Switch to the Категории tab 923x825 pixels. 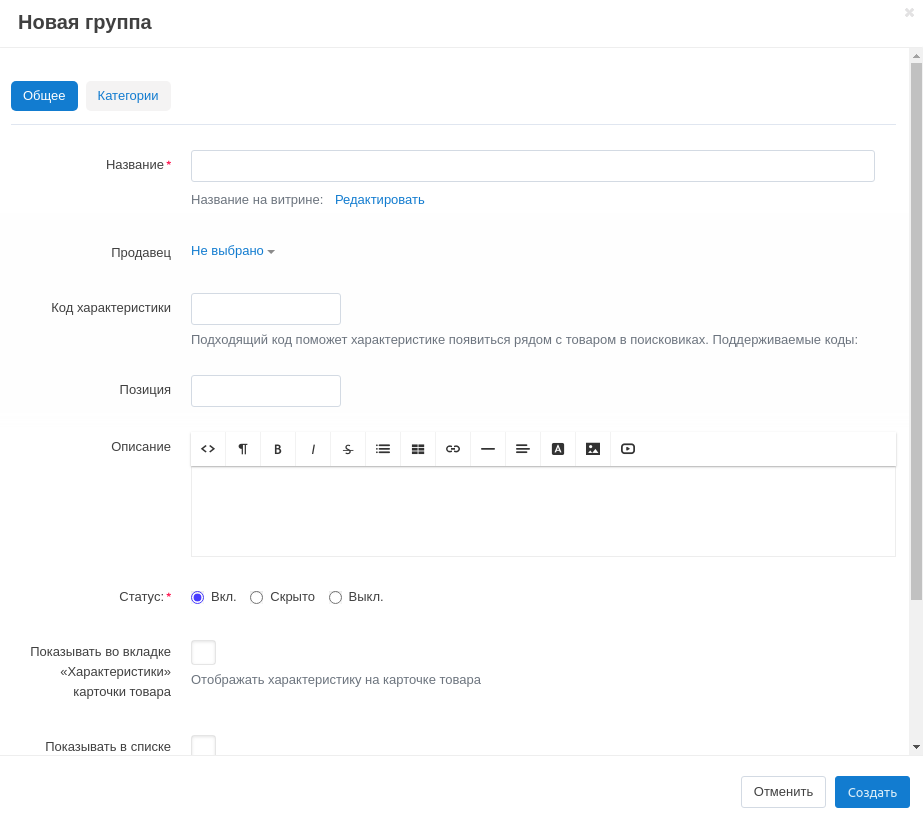[x=128, y=96]
